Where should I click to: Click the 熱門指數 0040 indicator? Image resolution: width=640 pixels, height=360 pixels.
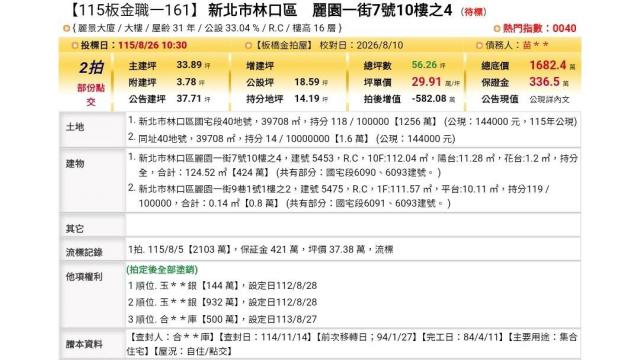click(x=540, y=29)
